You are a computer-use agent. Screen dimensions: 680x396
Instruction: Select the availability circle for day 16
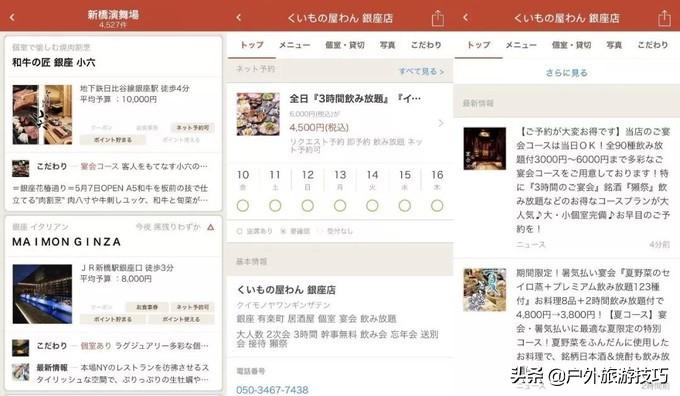click(x=437, y=206)
